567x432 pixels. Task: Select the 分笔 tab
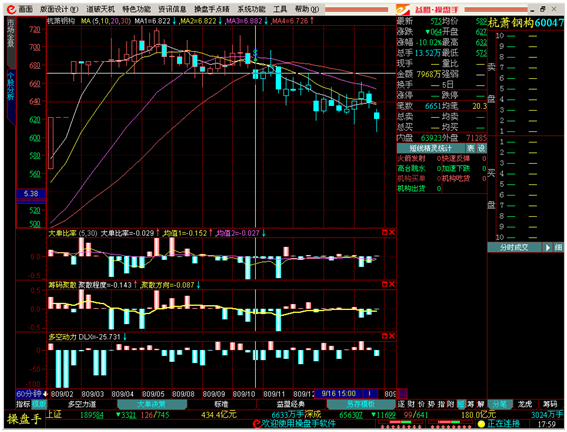click(500, 404)
